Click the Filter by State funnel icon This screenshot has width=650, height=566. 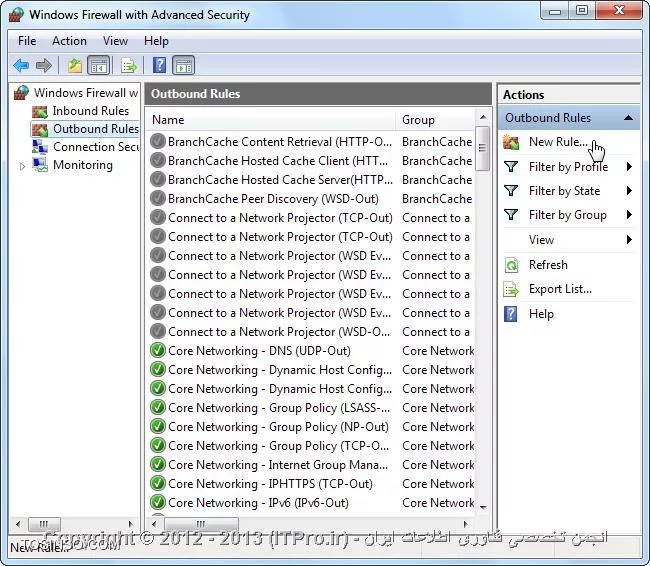coord(511,191)
